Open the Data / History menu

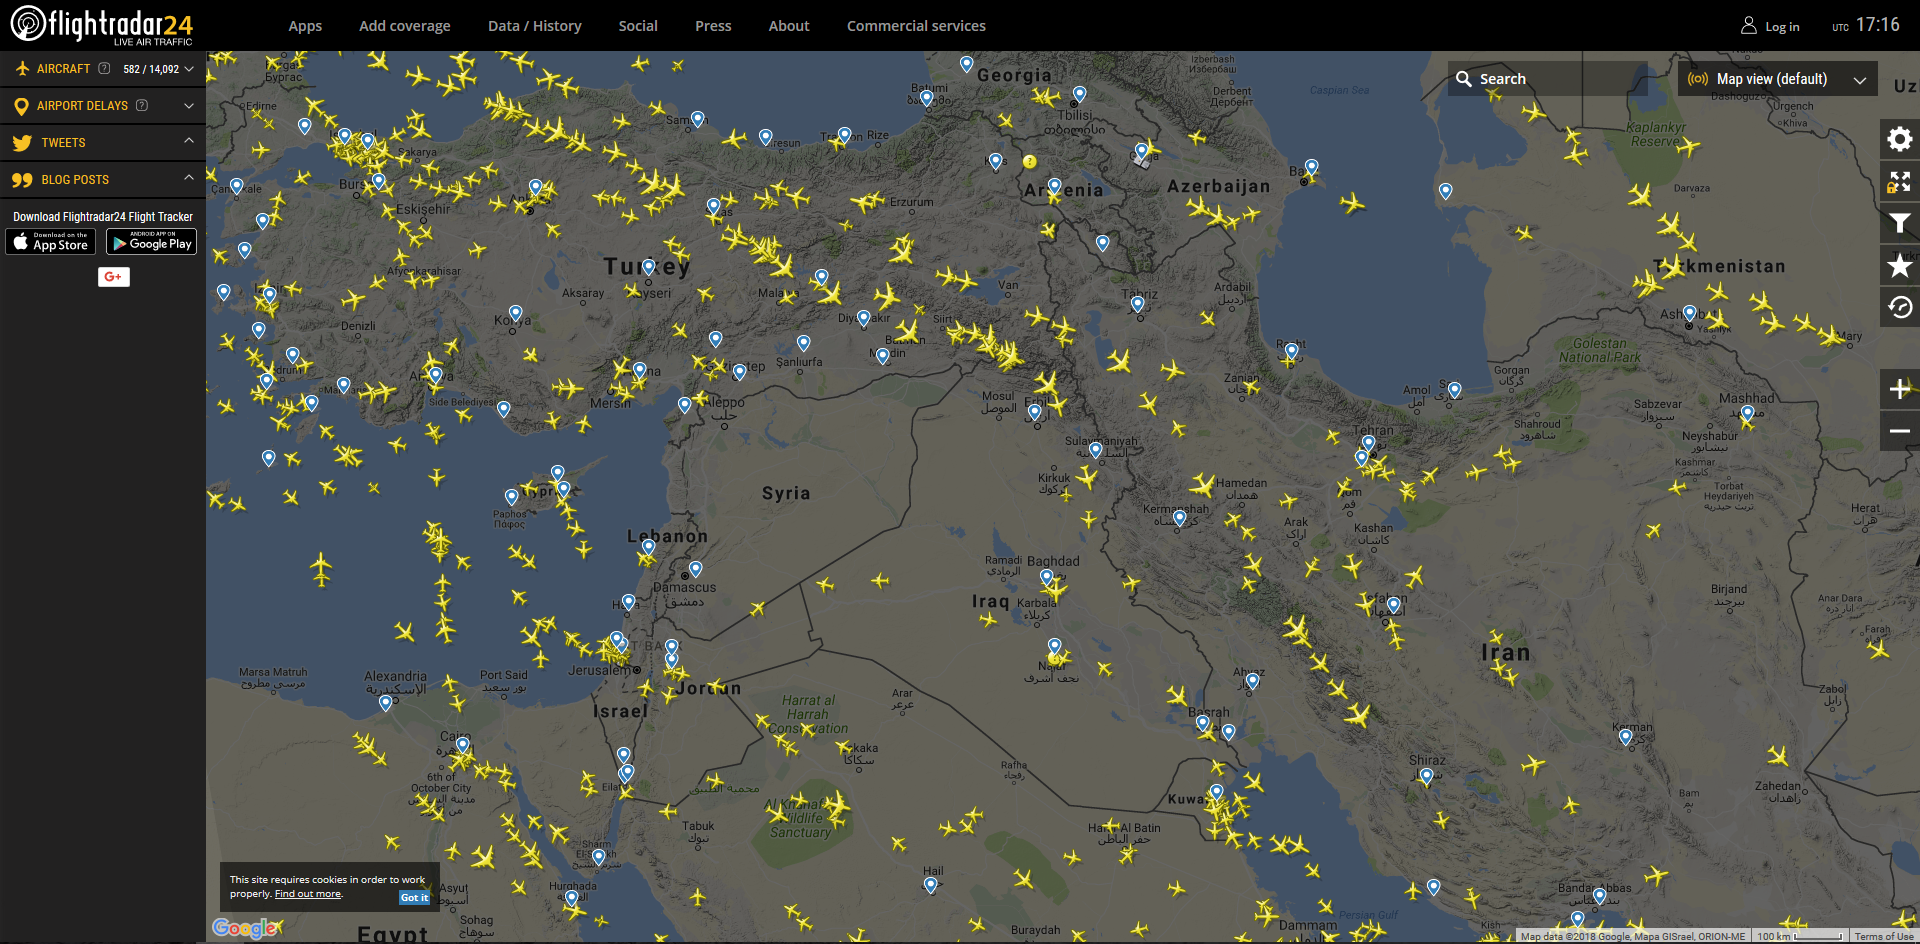click(x=535, y=26)
